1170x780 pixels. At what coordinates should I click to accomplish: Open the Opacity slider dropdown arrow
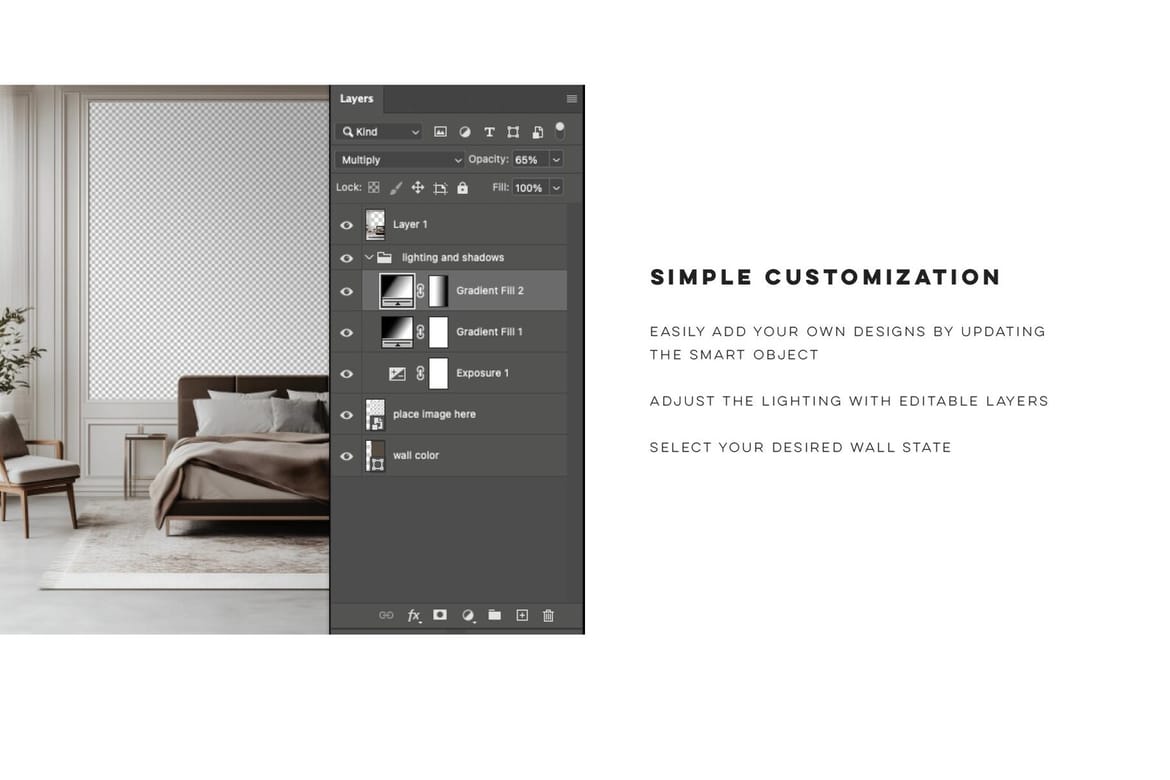point(556,160)
